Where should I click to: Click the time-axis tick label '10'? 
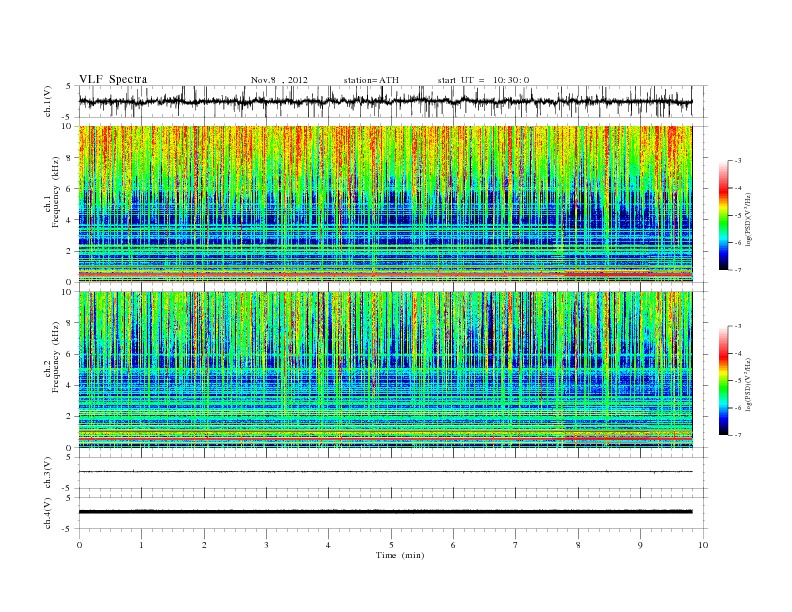tap(703, 545)
